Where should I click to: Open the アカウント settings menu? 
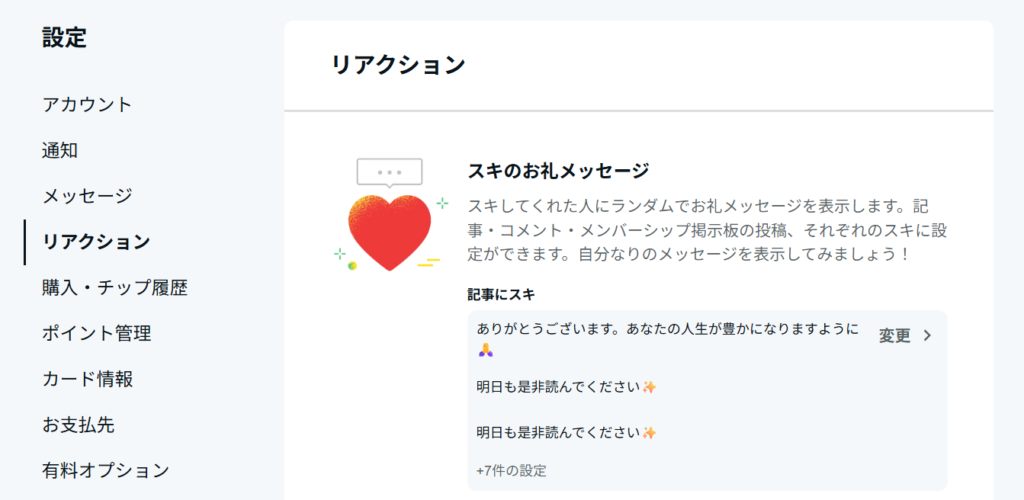[87, 104]
